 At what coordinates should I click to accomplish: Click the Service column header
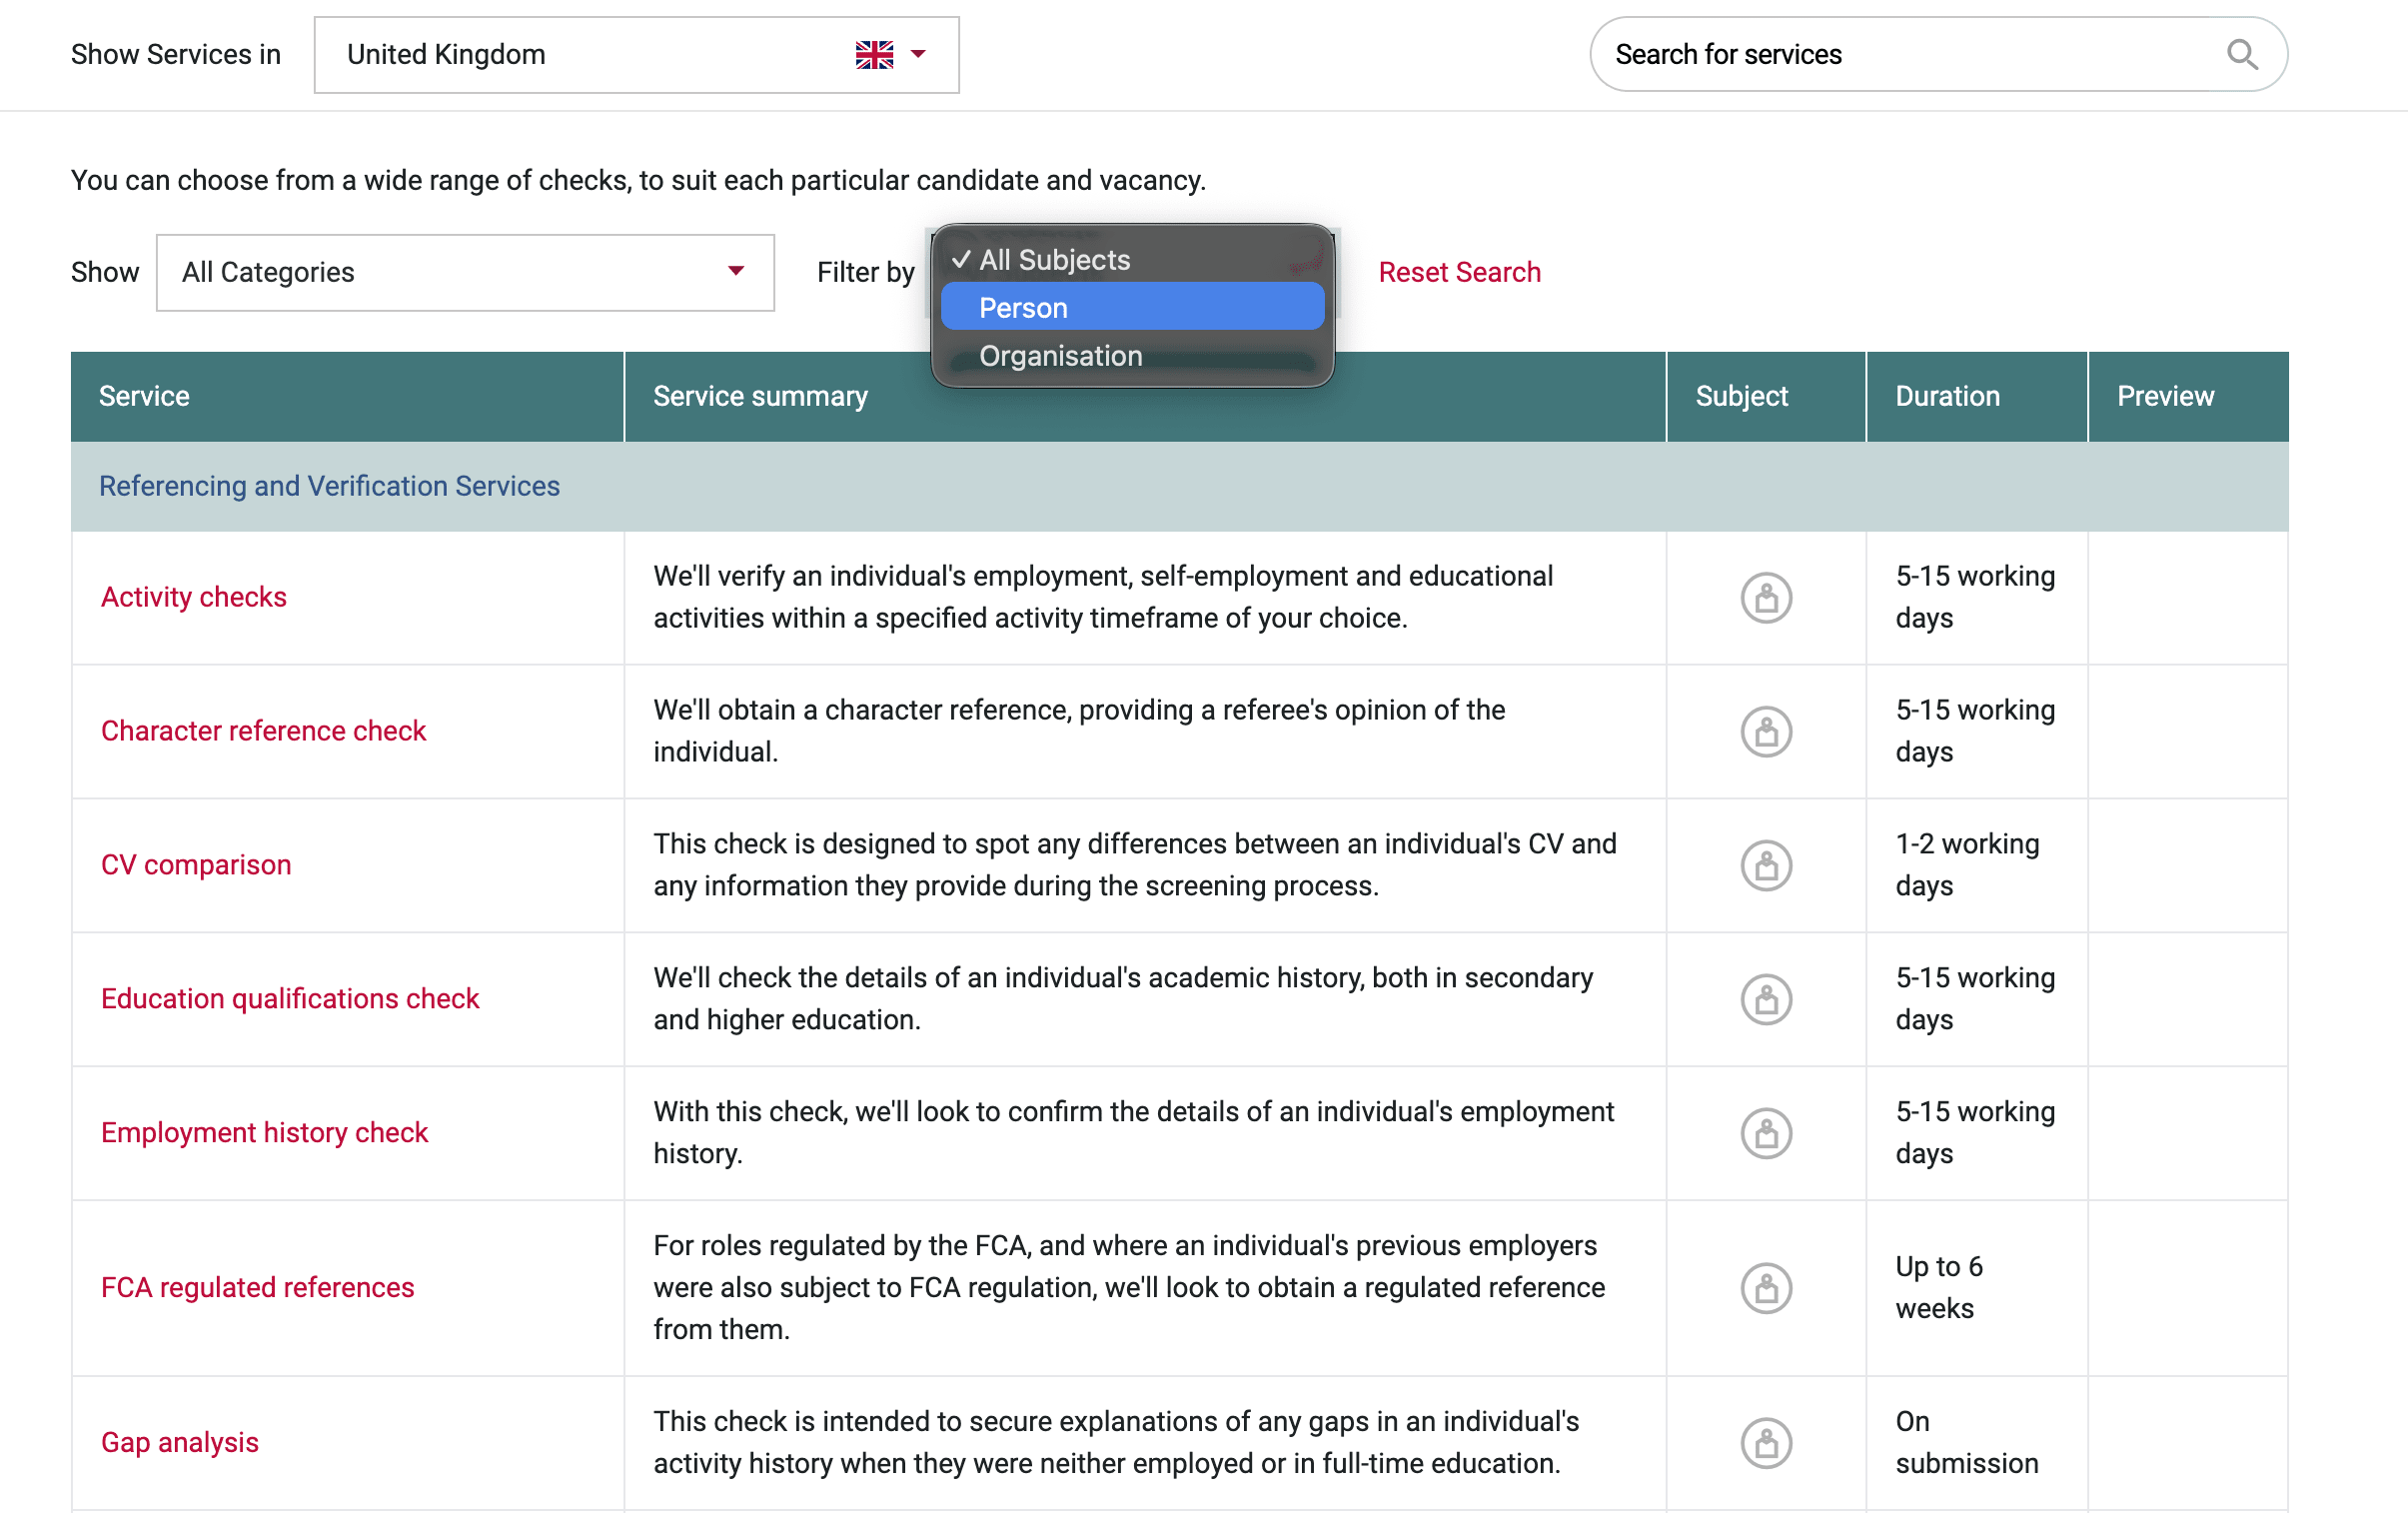point(347,397)
